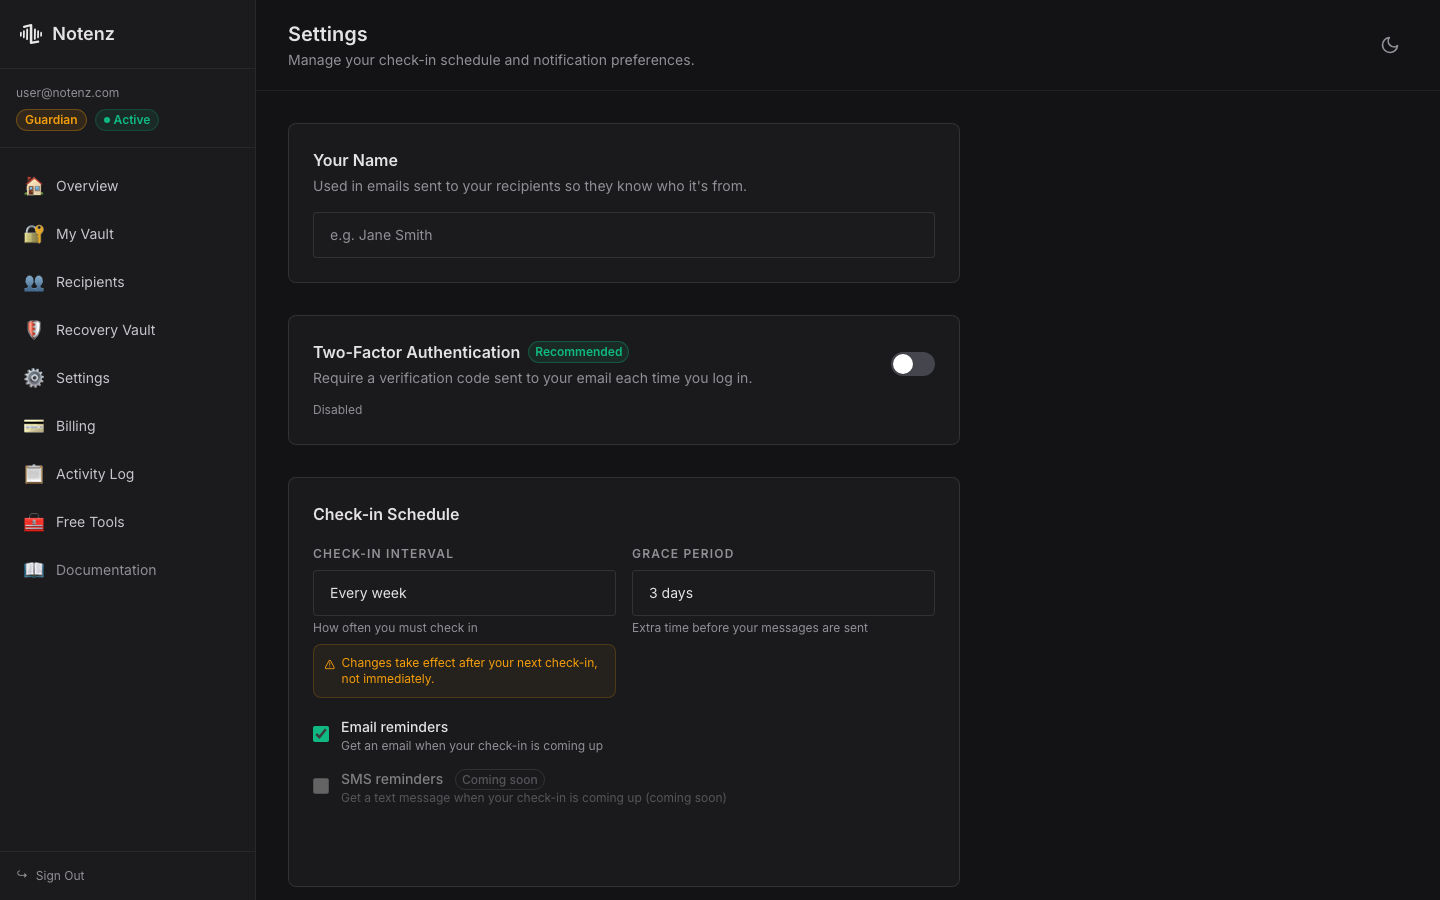The height and width of the screenshot is (900, 1440).
Task: Open the Recipients section
Action: point(128,282)
